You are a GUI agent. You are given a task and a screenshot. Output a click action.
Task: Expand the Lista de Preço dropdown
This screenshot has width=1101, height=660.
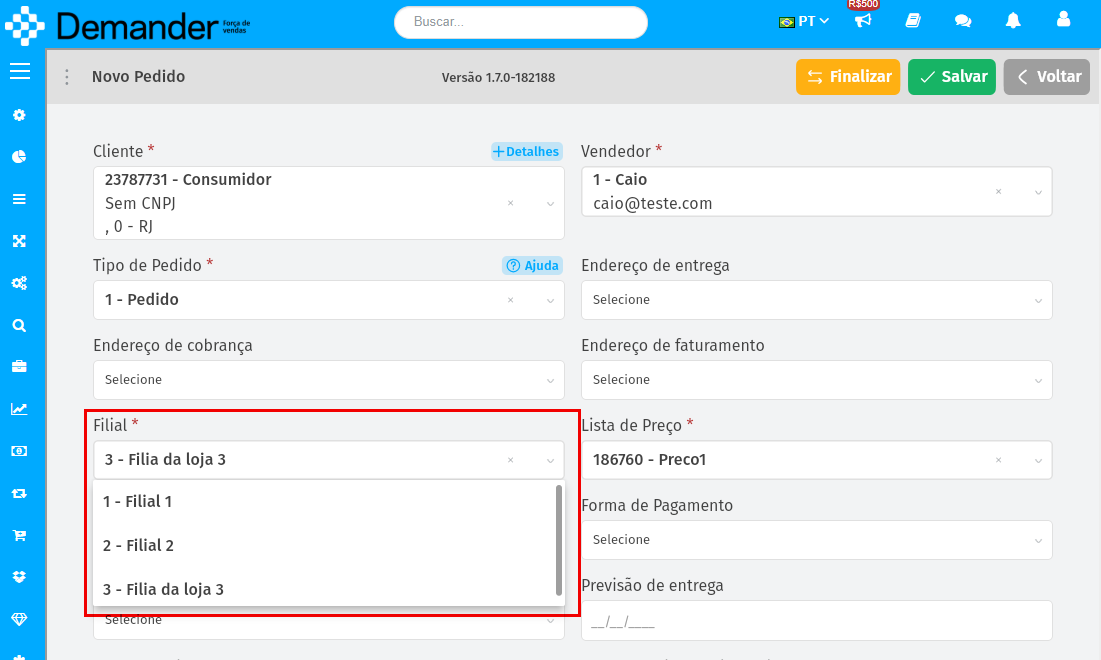(1038, 461)
